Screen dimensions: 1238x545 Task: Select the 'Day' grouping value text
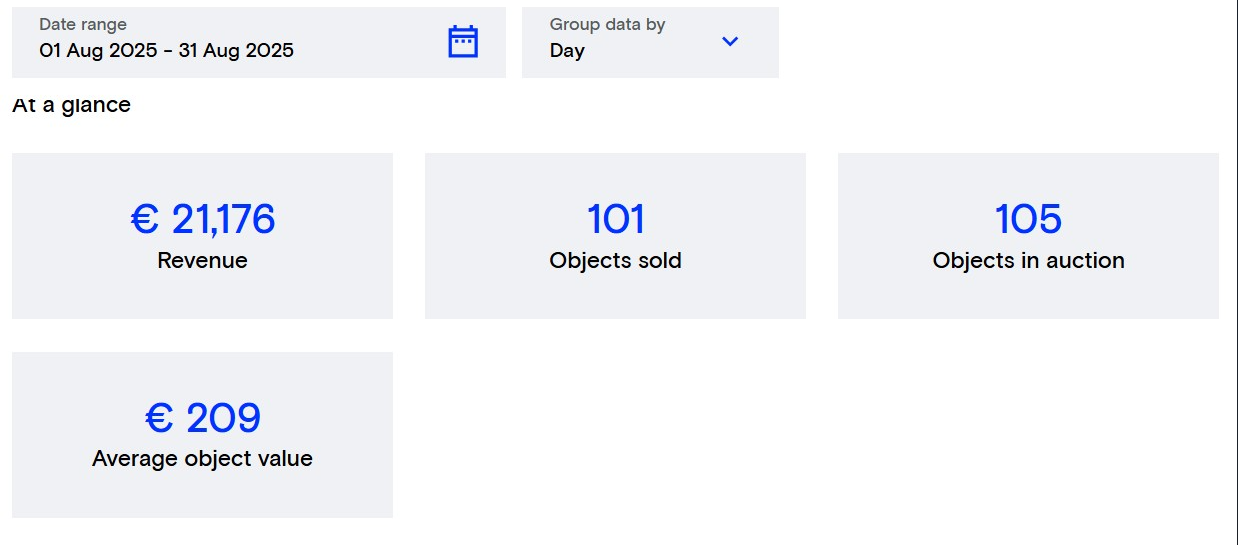[567, 51]
